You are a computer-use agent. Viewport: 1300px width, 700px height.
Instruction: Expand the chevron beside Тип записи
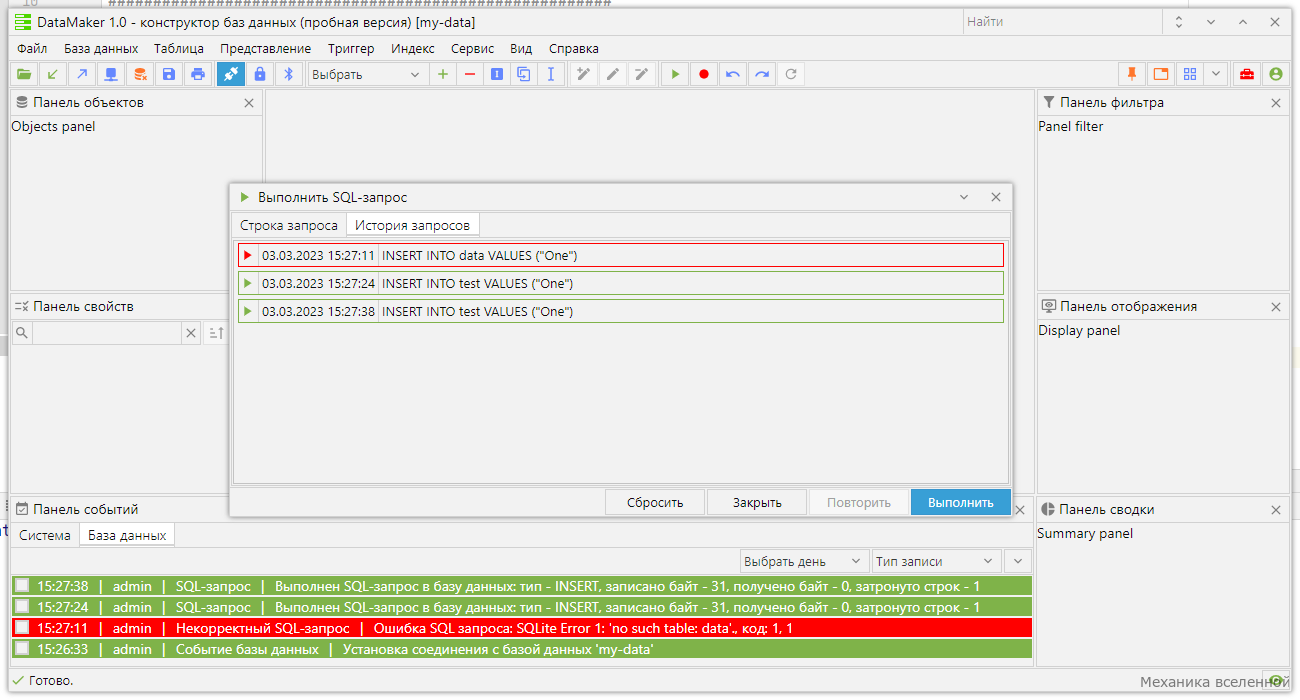tap(1017, 561)
